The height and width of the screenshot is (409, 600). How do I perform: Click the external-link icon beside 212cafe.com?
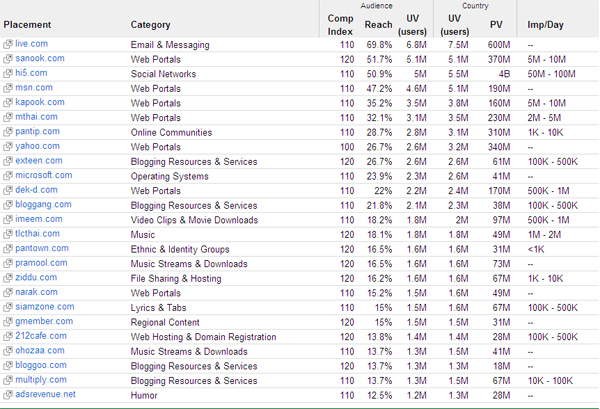(x=8, y=336)
